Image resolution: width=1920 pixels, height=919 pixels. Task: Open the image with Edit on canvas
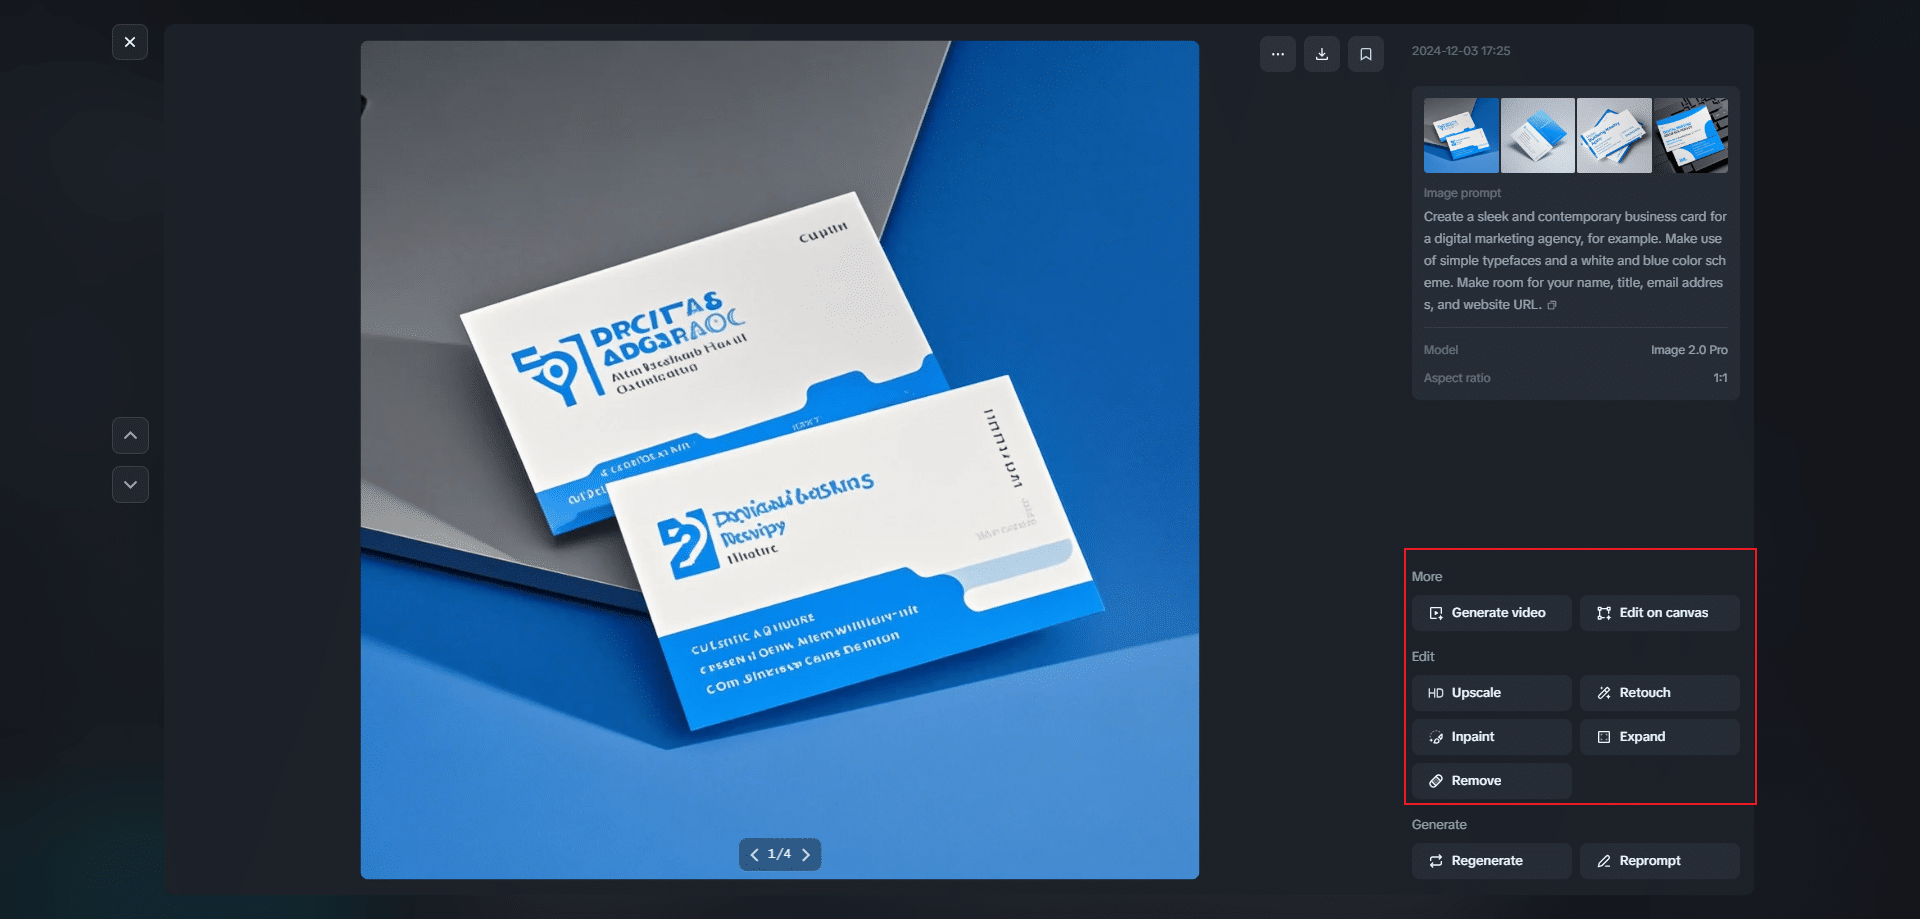[1658, 612]
